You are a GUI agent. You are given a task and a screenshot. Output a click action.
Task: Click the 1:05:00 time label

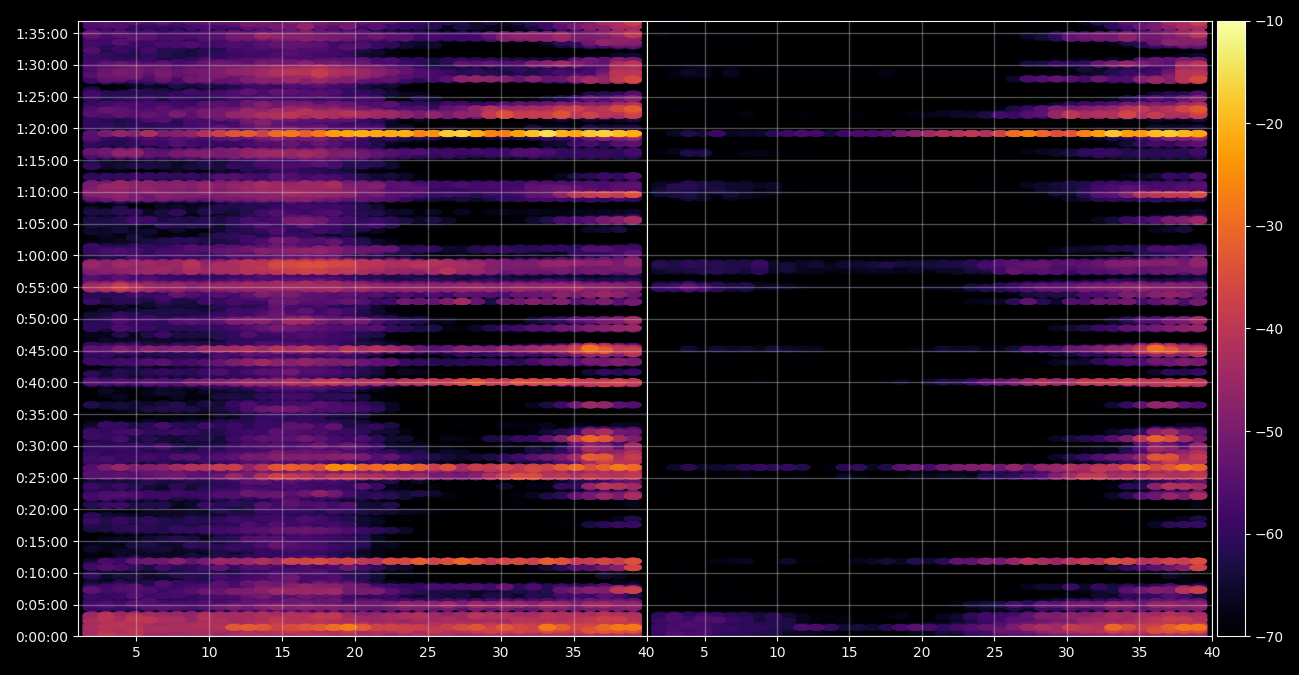tap(42, 224)
